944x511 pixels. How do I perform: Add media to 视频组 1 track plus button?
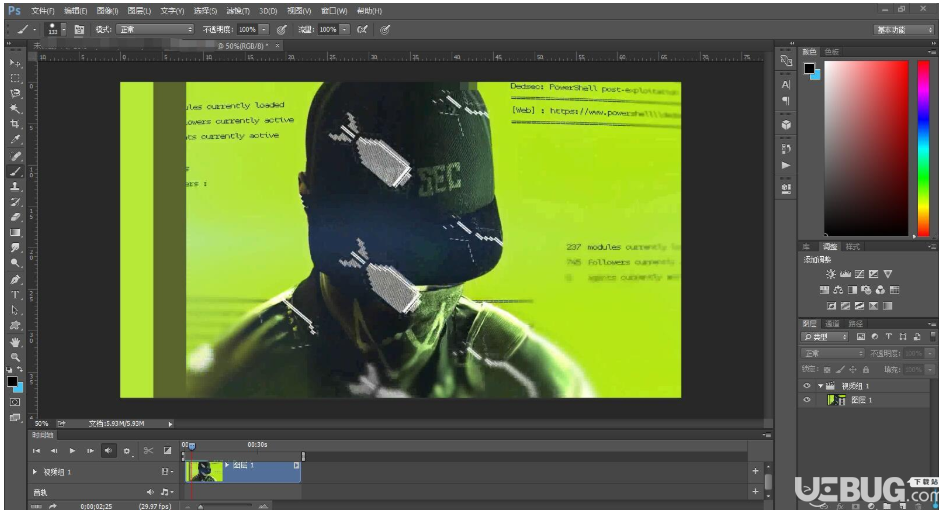[756, 471]
